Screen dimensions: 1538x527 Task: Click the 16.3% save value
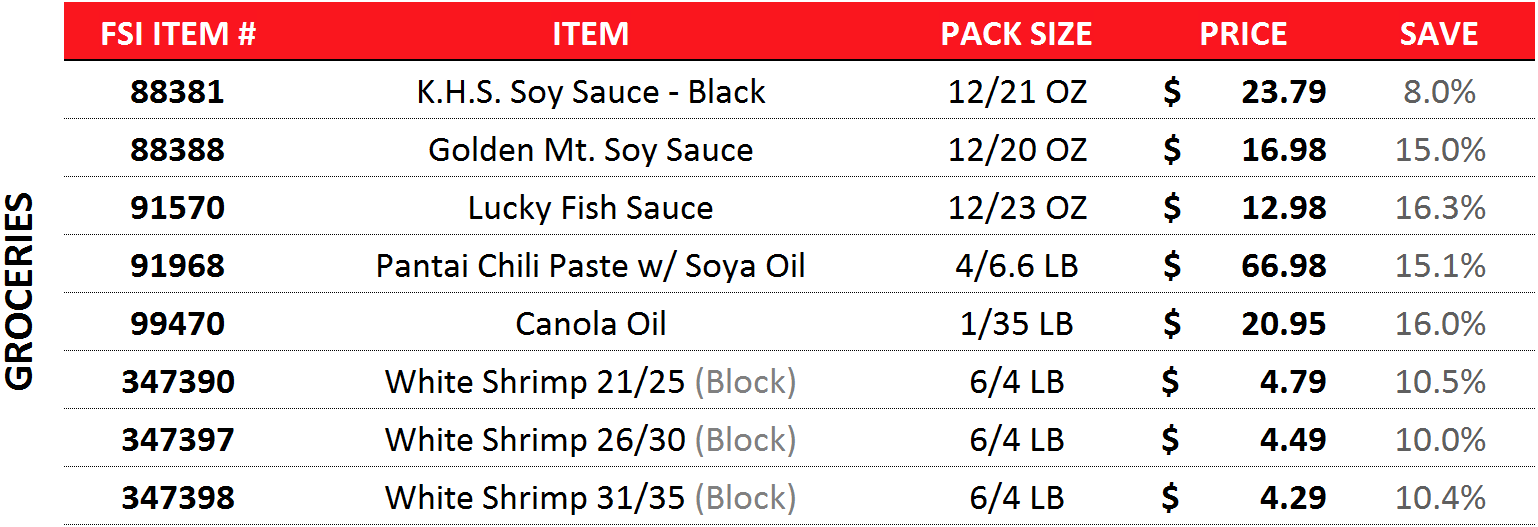point(1440,208)
